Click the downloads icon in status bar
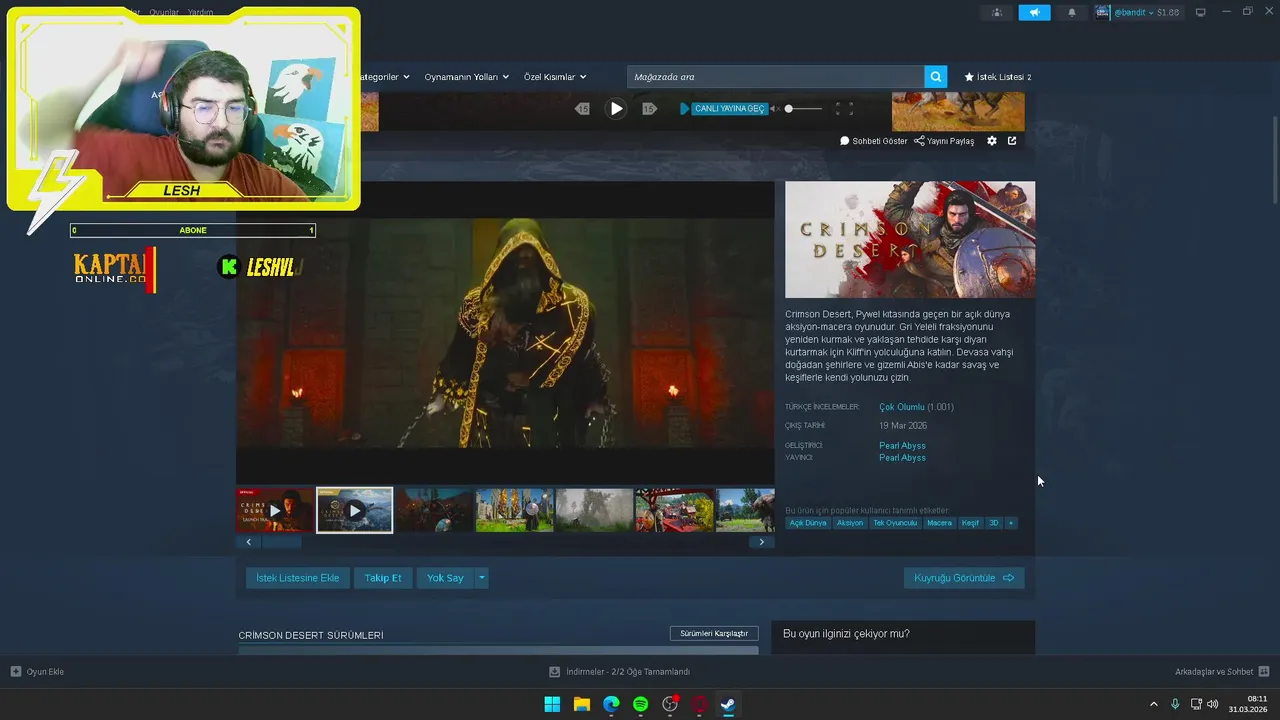Screen dimensions: 1280x720 [x=554, y=672]
